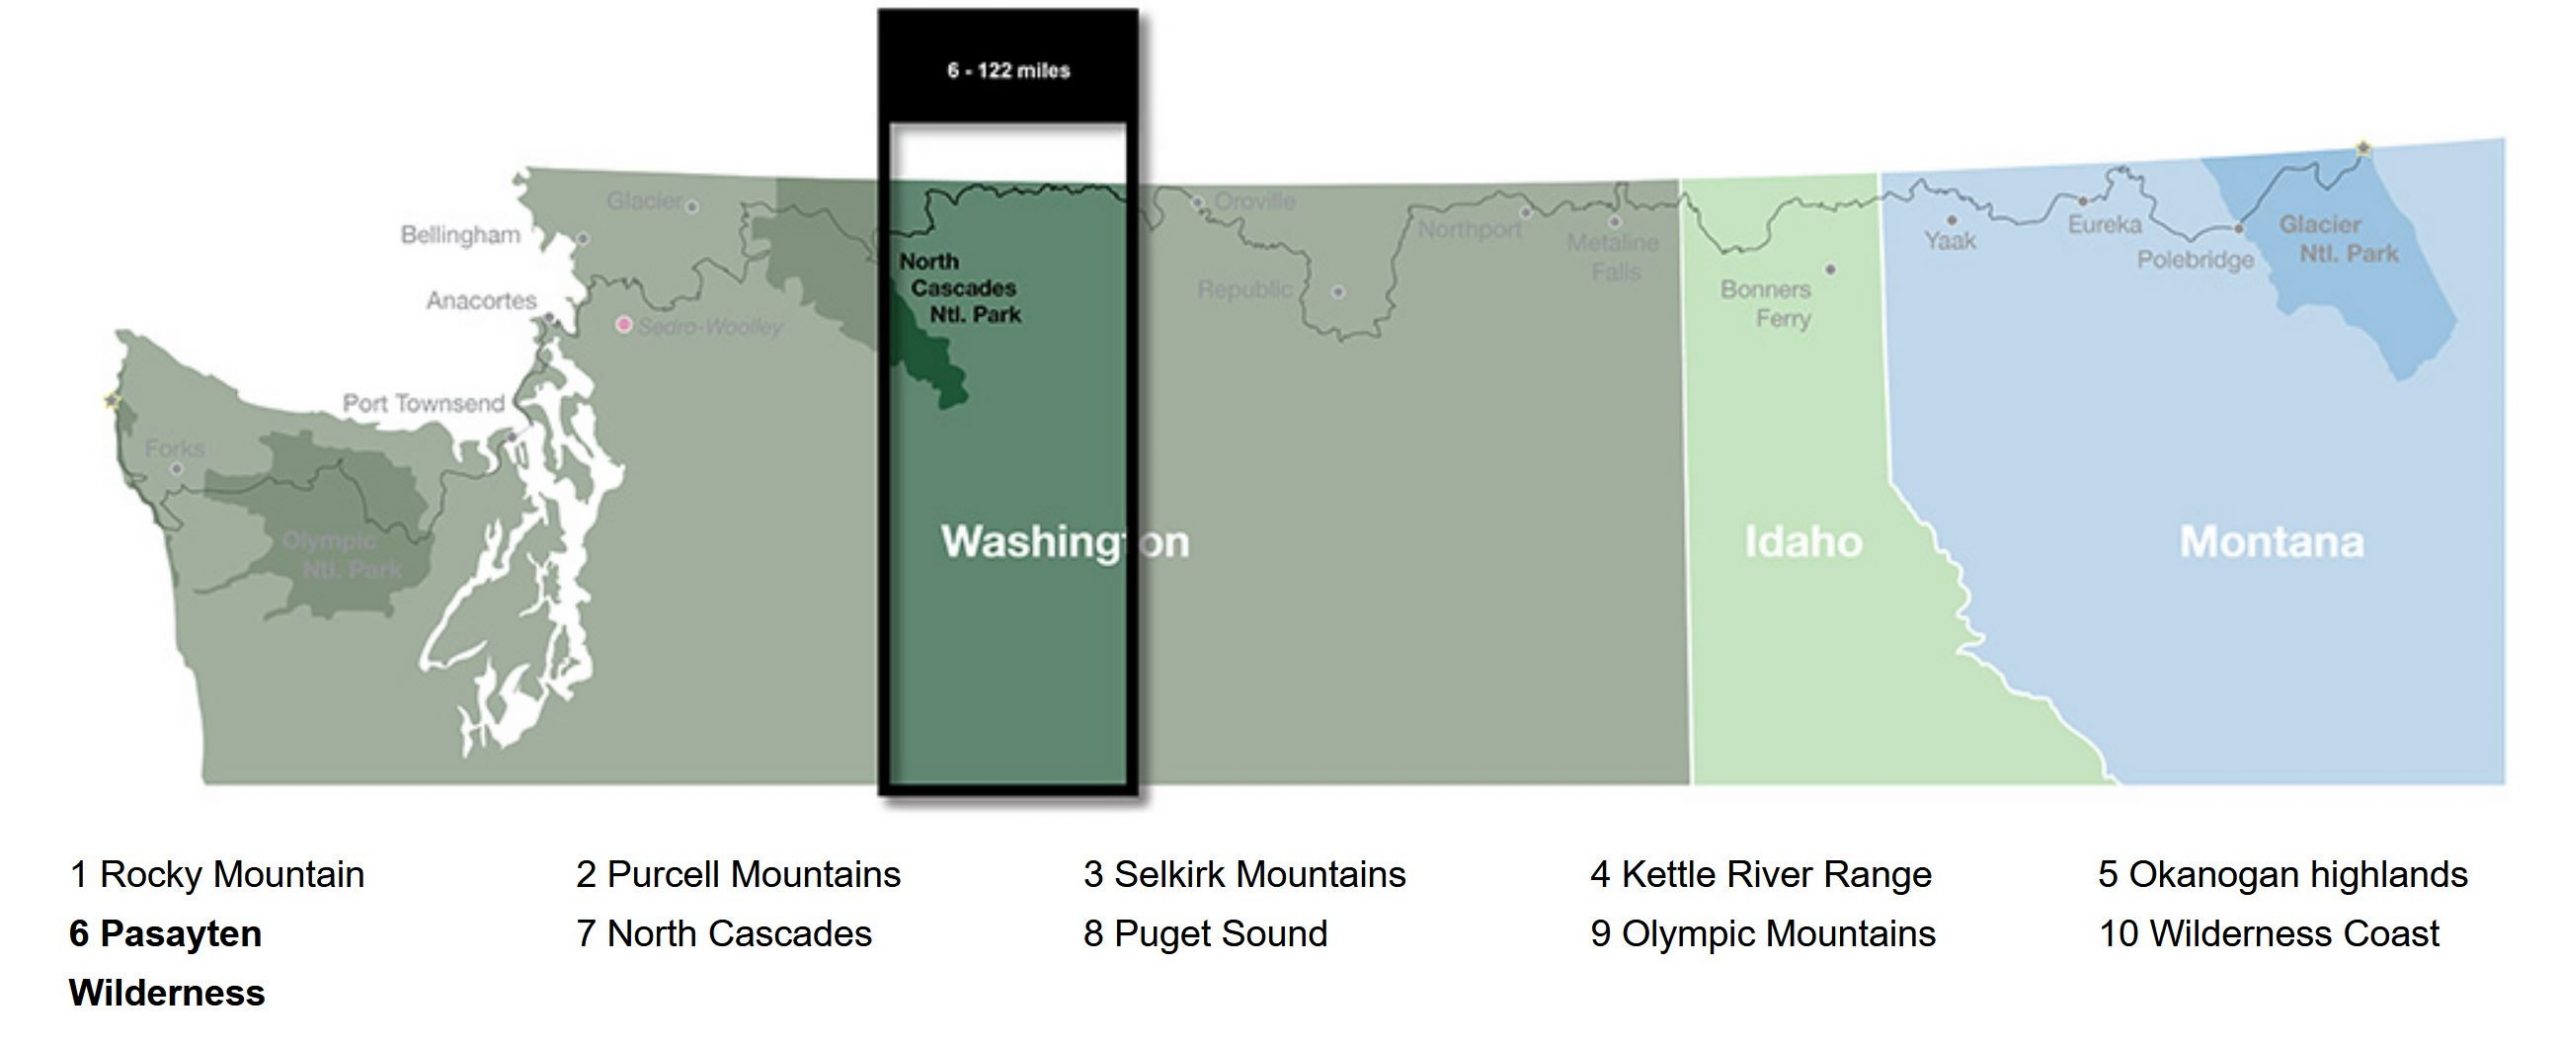
Task: Go to 9 Olympic Mountains section
Action: click(x=1763, y=934)
